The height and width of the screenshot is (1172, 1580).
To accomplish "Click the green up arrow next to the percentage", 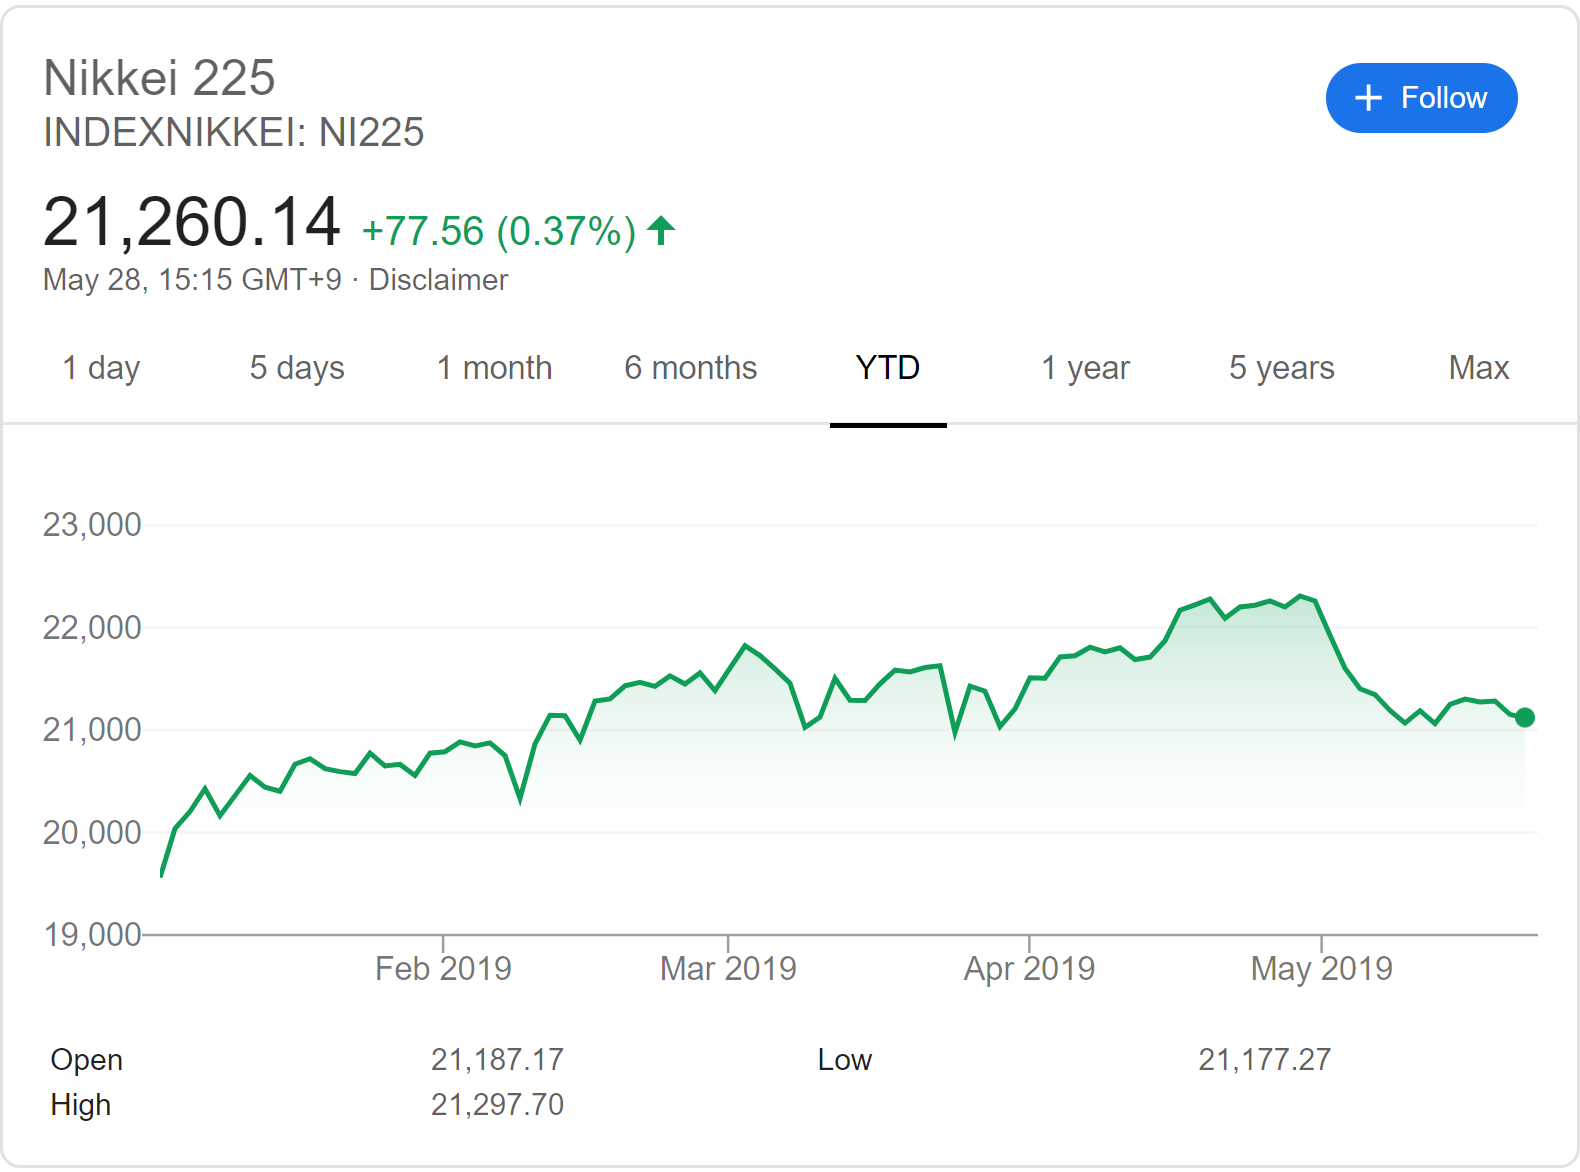I will click(x=661, y=231).
